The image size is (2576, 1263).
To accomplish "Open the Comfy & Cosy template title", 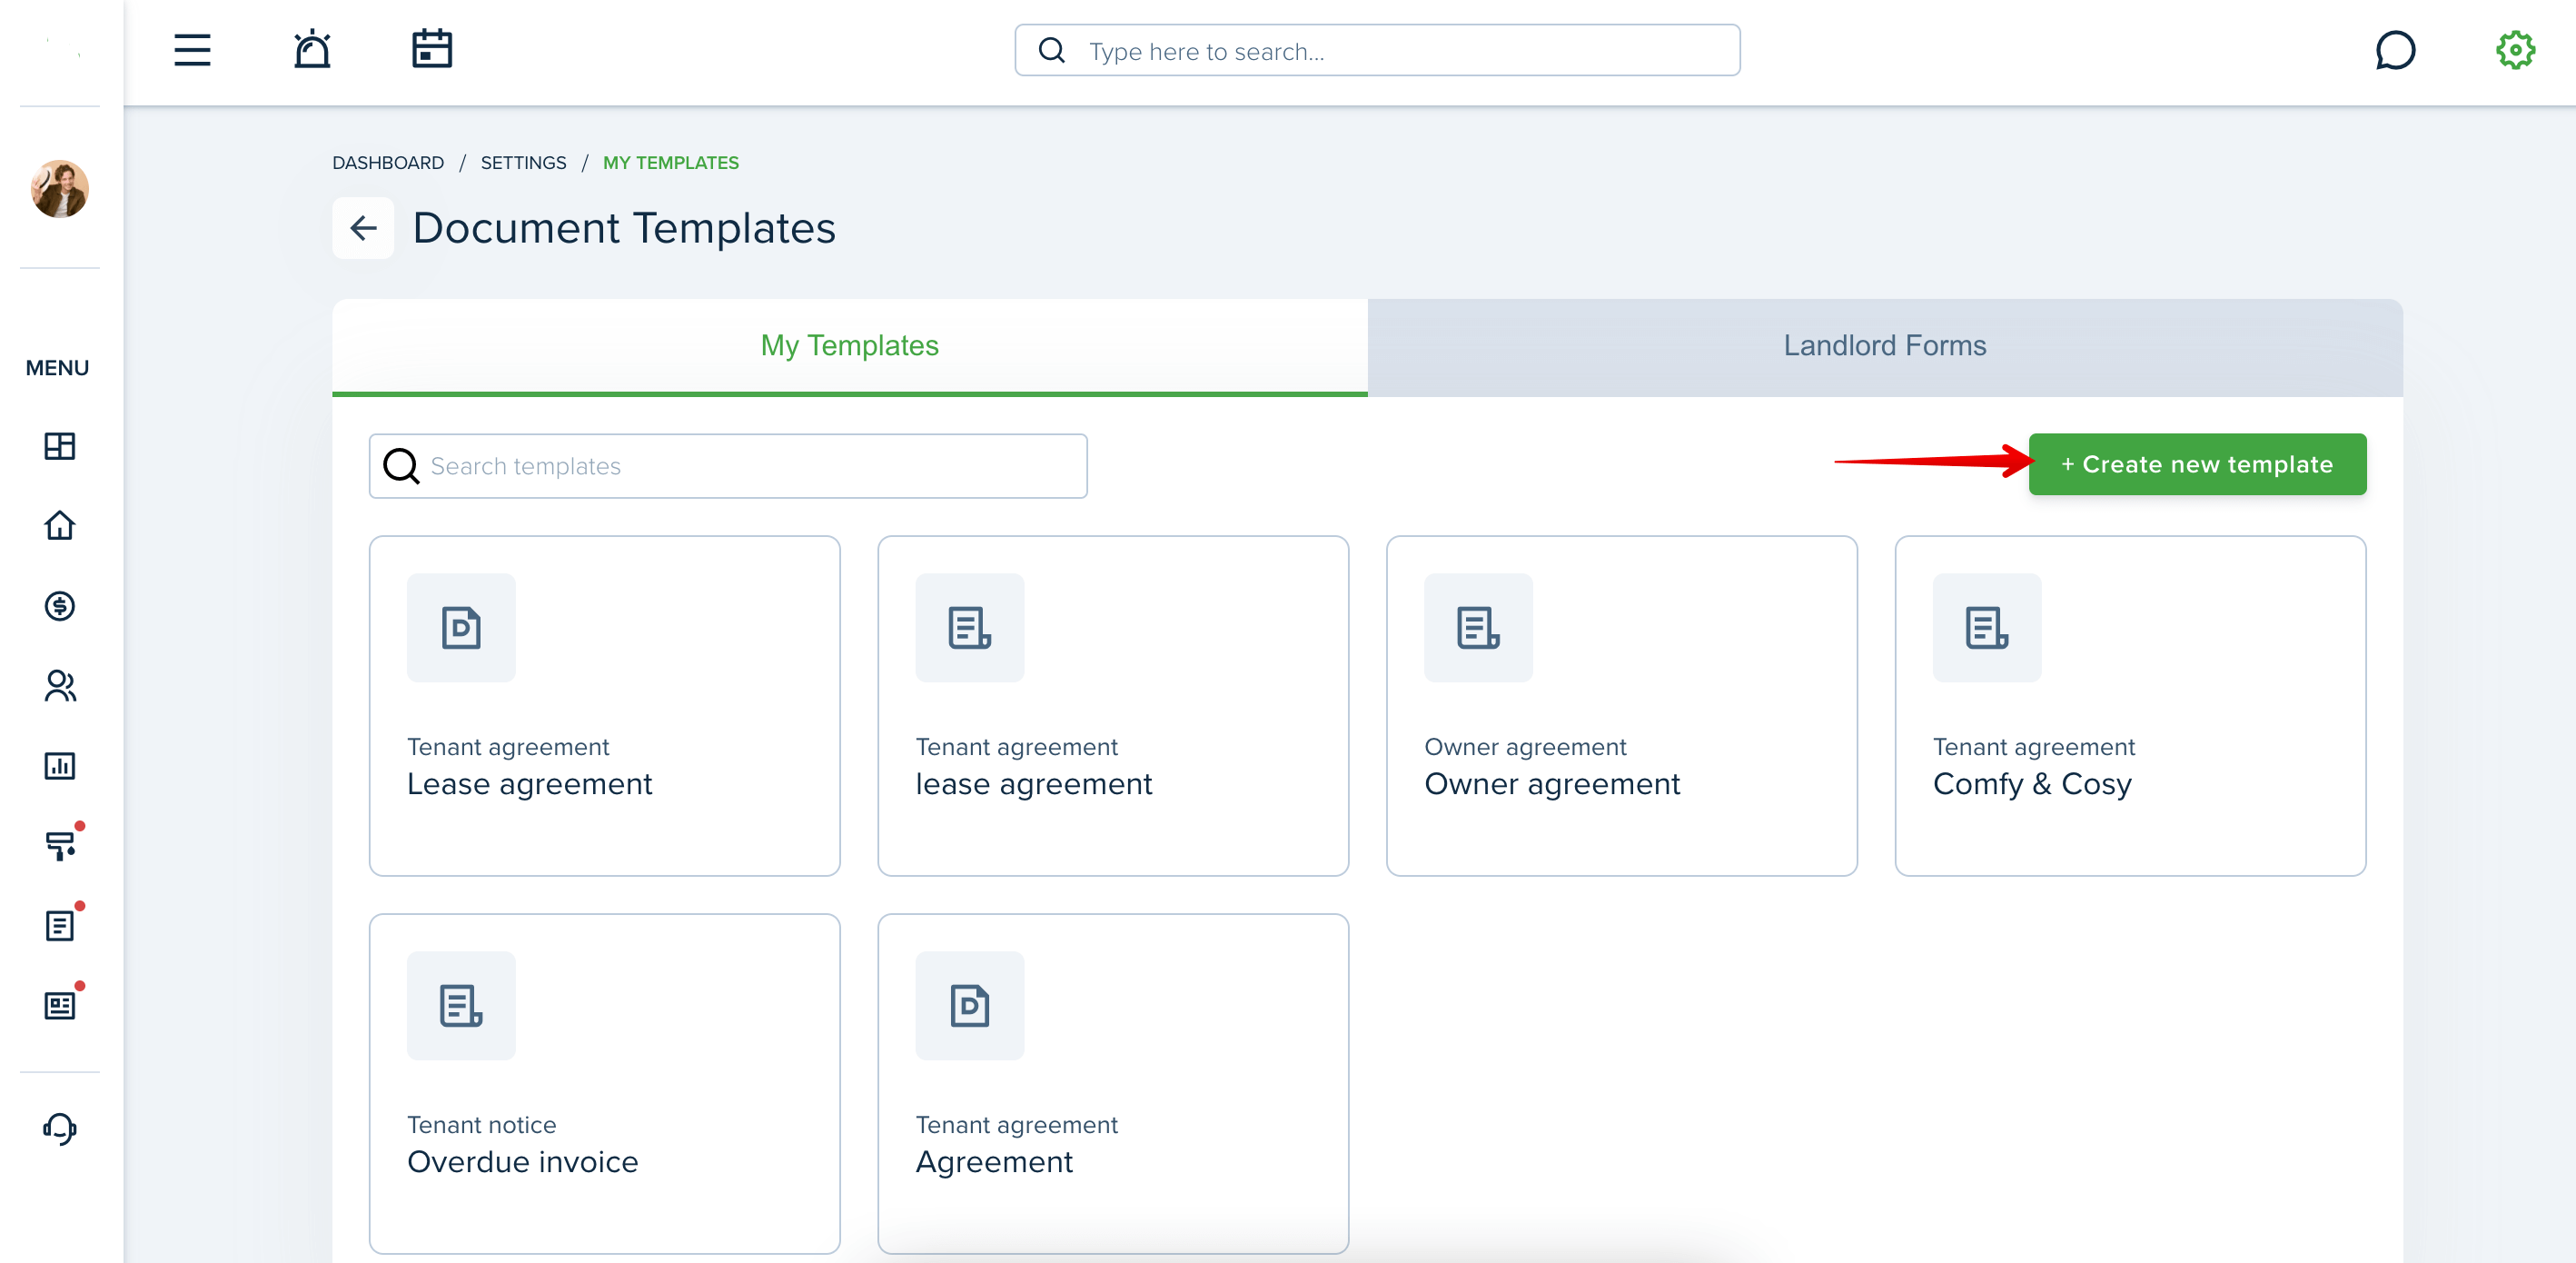I will (2032, 785).
